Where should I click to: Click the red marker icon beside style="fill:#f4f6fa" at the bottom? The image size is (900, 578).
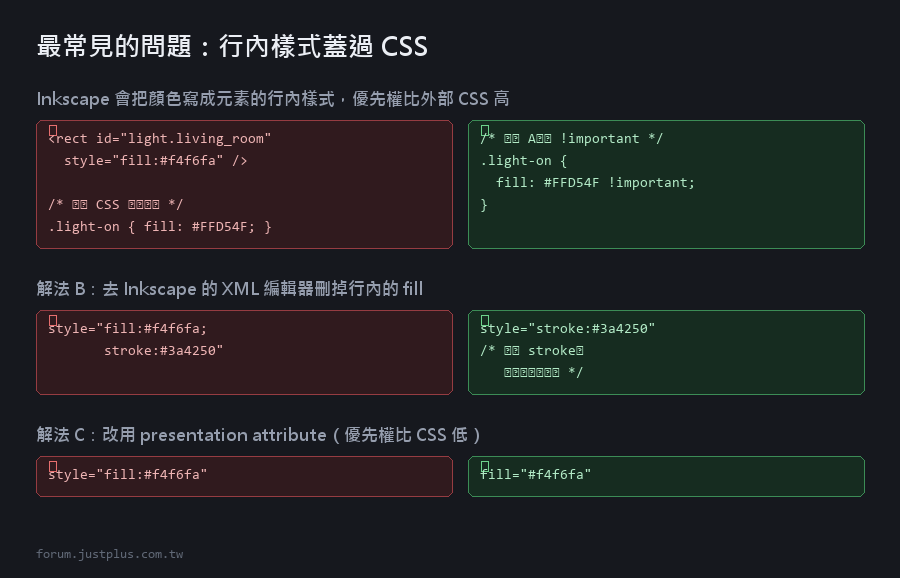point(53,466)
